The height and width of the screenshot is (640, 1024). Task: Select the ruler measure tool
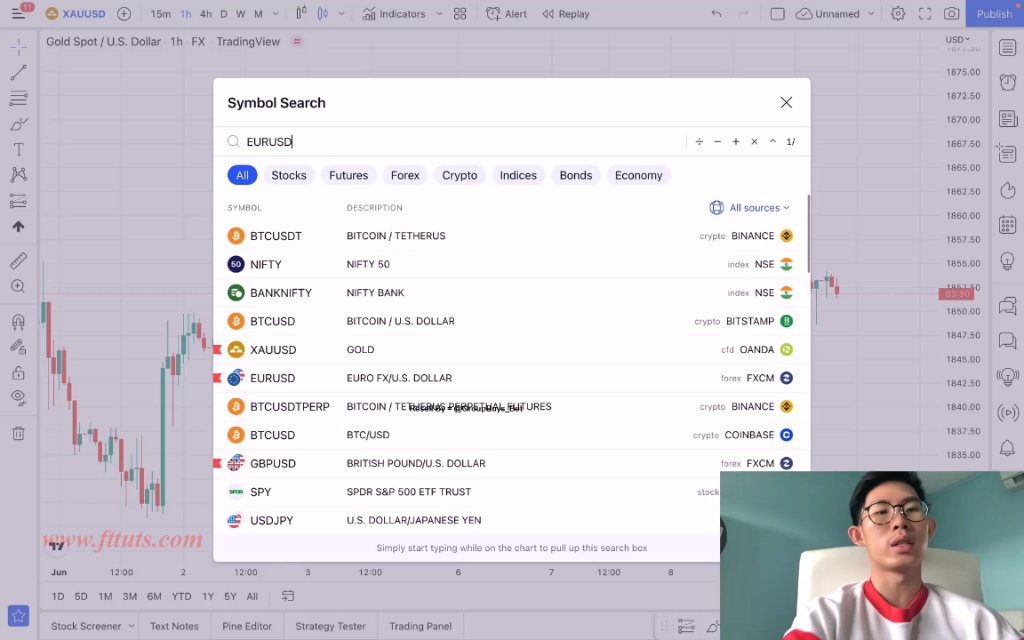coord(18,261)
